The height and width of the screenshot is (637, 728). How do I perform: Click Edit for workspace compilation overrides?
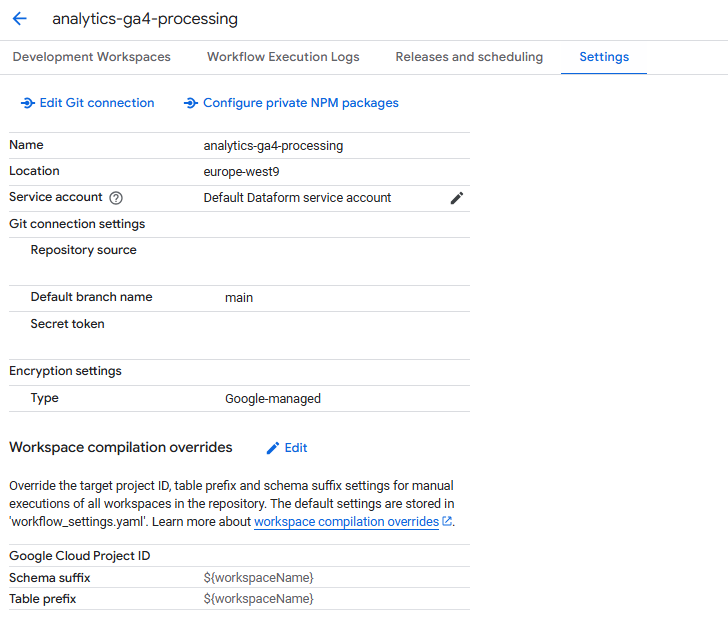(x=296, y=448)
